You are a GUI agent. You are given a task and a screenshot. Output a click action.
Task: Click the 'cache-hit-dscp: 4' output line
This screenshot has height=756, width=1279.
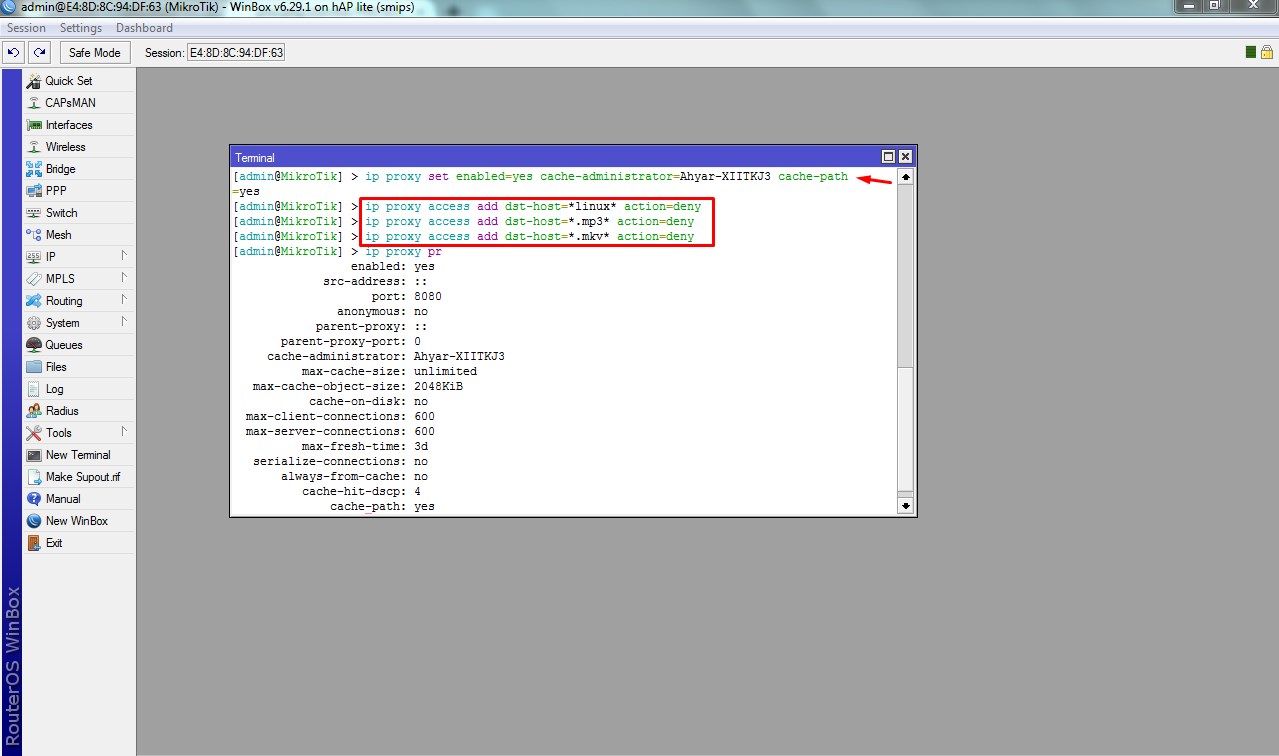[x=361, y=492]
